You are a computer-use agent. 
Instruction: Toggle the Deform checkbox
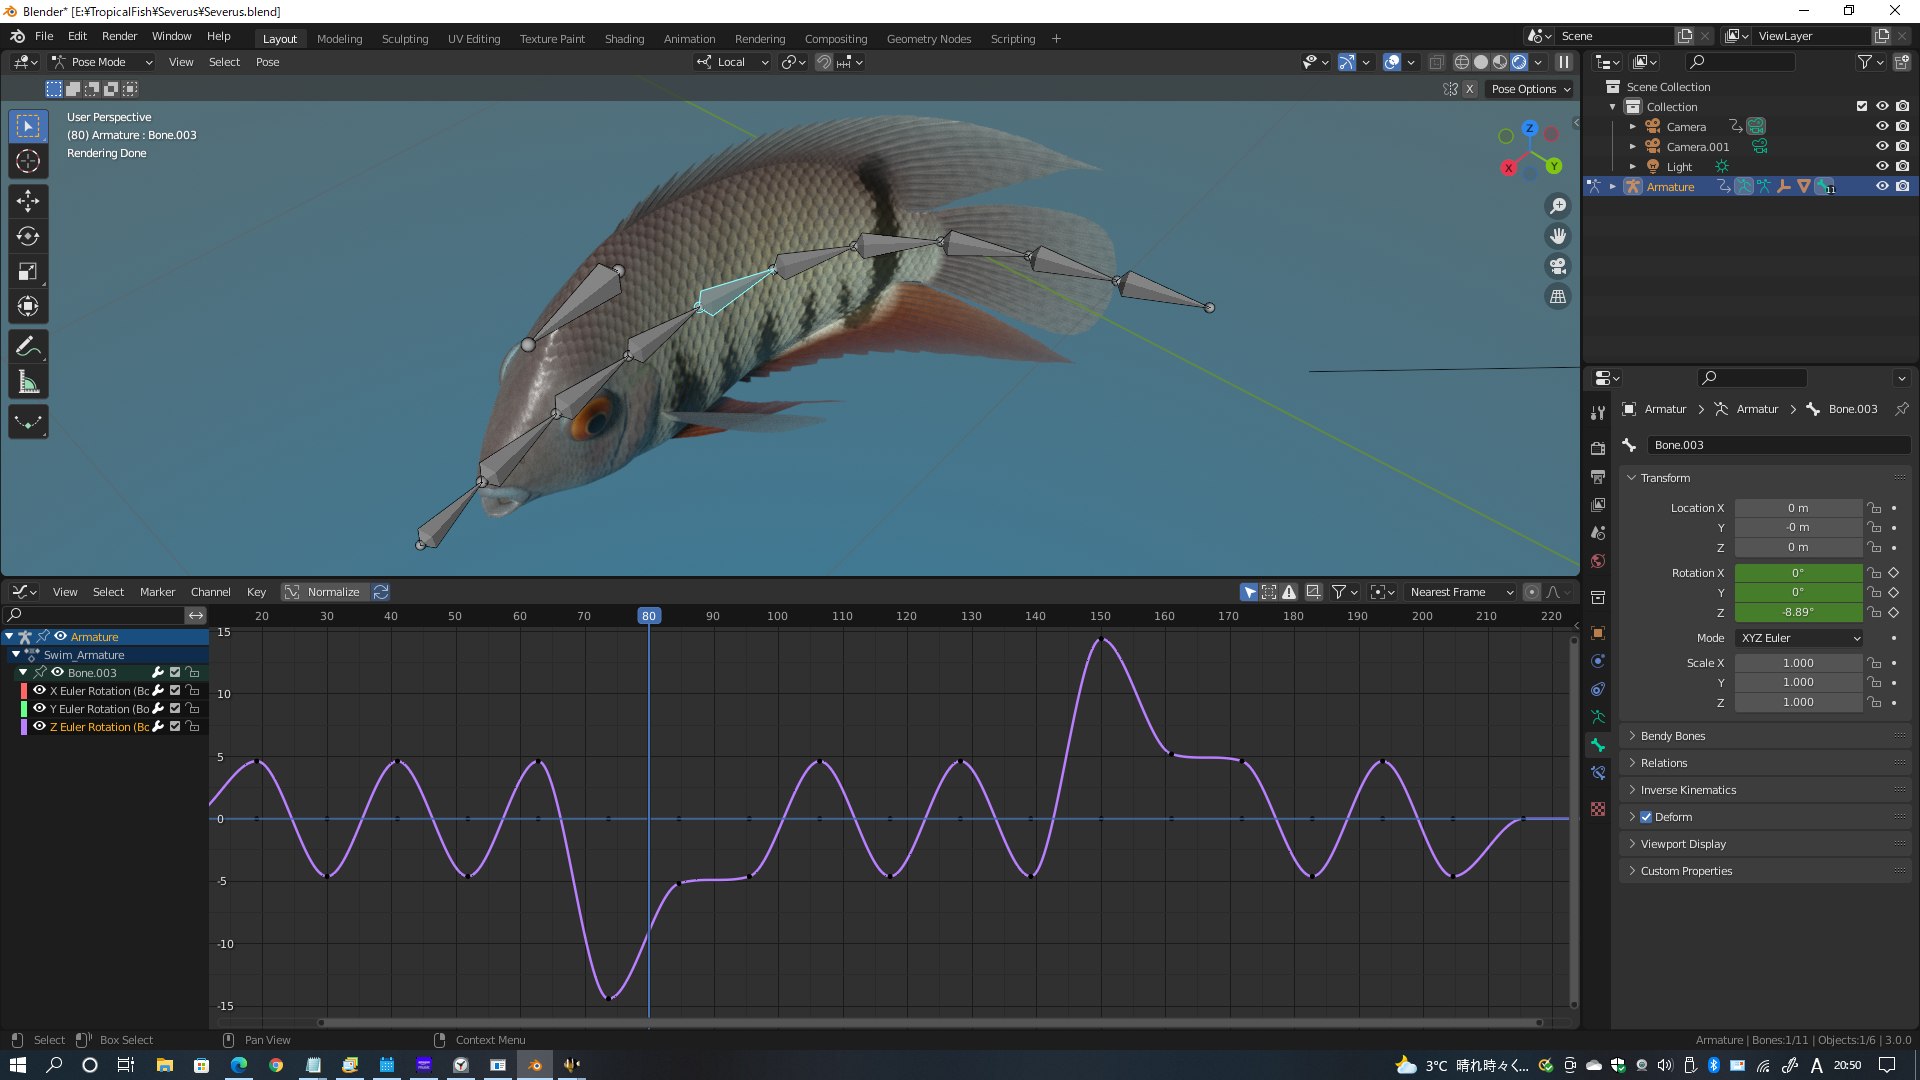click(1646, 817)
